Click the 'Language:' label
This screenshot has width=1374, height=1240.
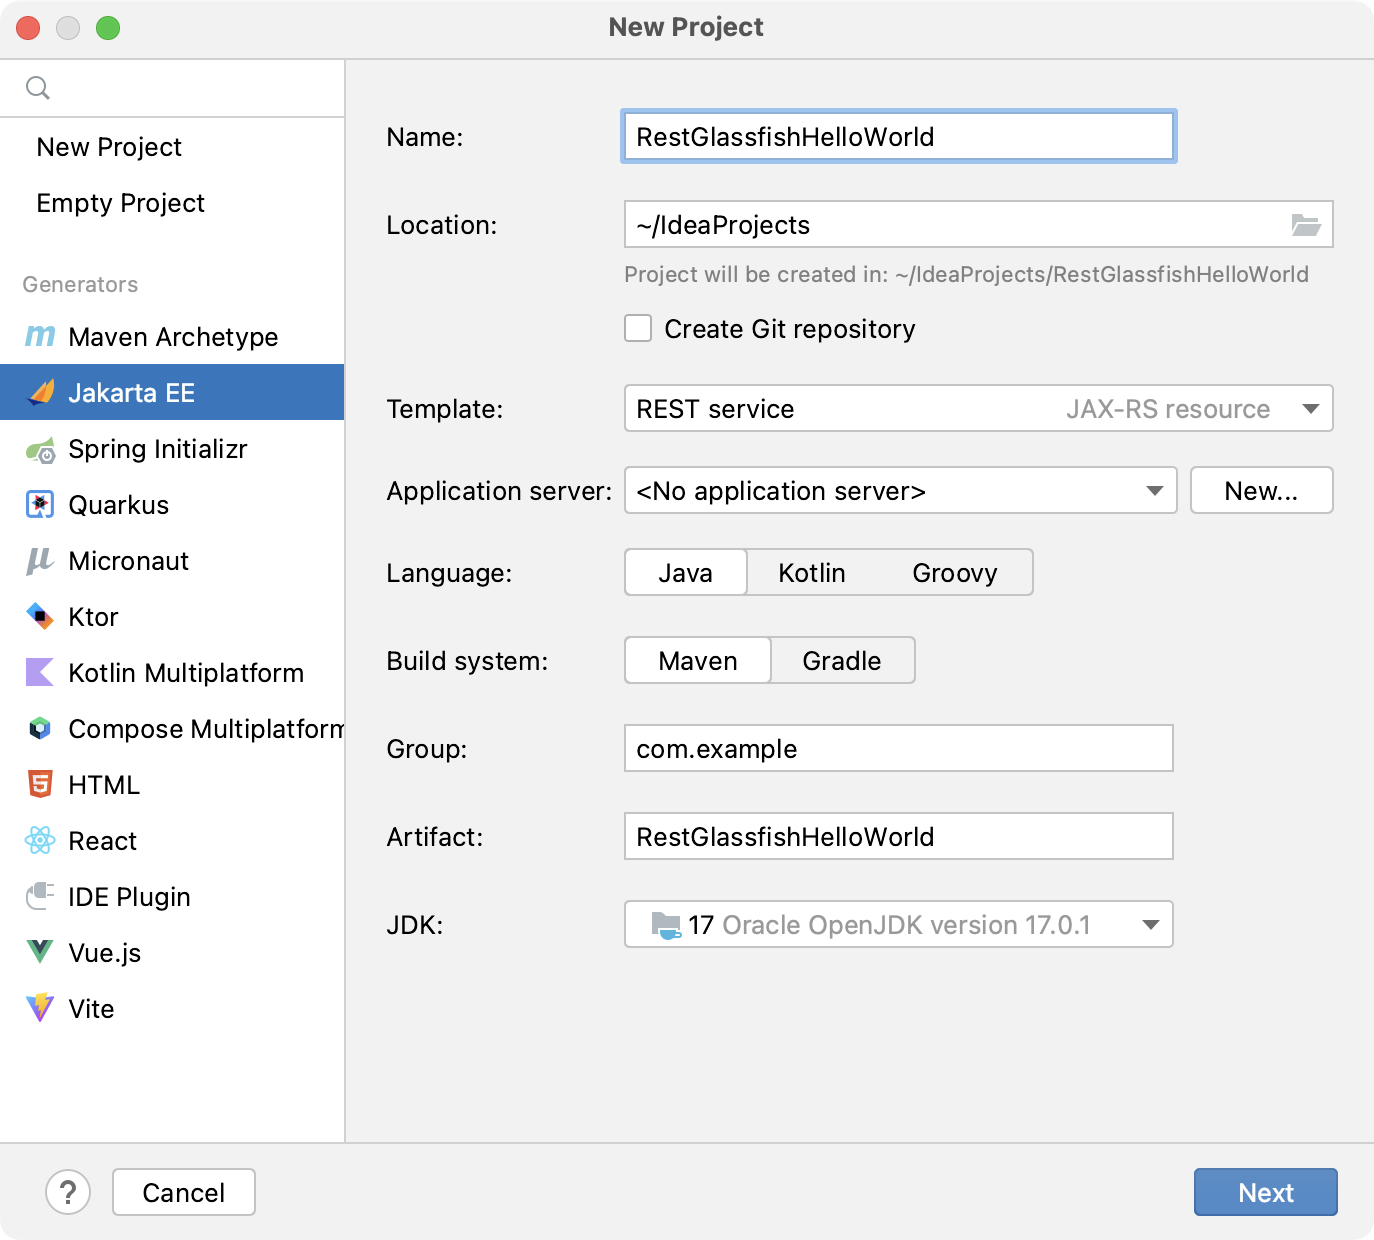[449, 573]
